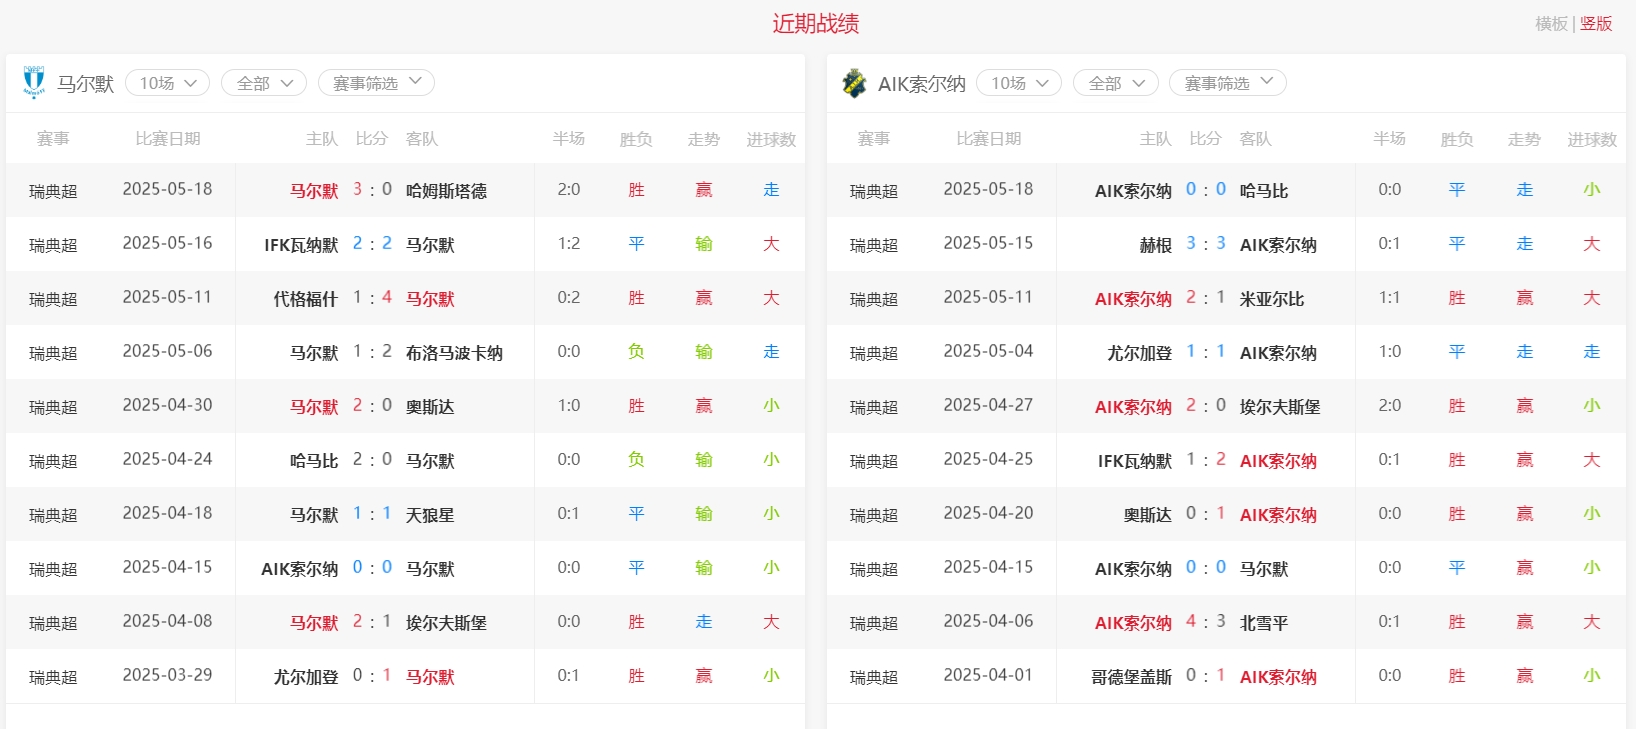This screenshot has width=1636, height=729.
Task: Click the 3:0 score of 马尔默 vs 哈姆斯塔德
Action: 372,190
